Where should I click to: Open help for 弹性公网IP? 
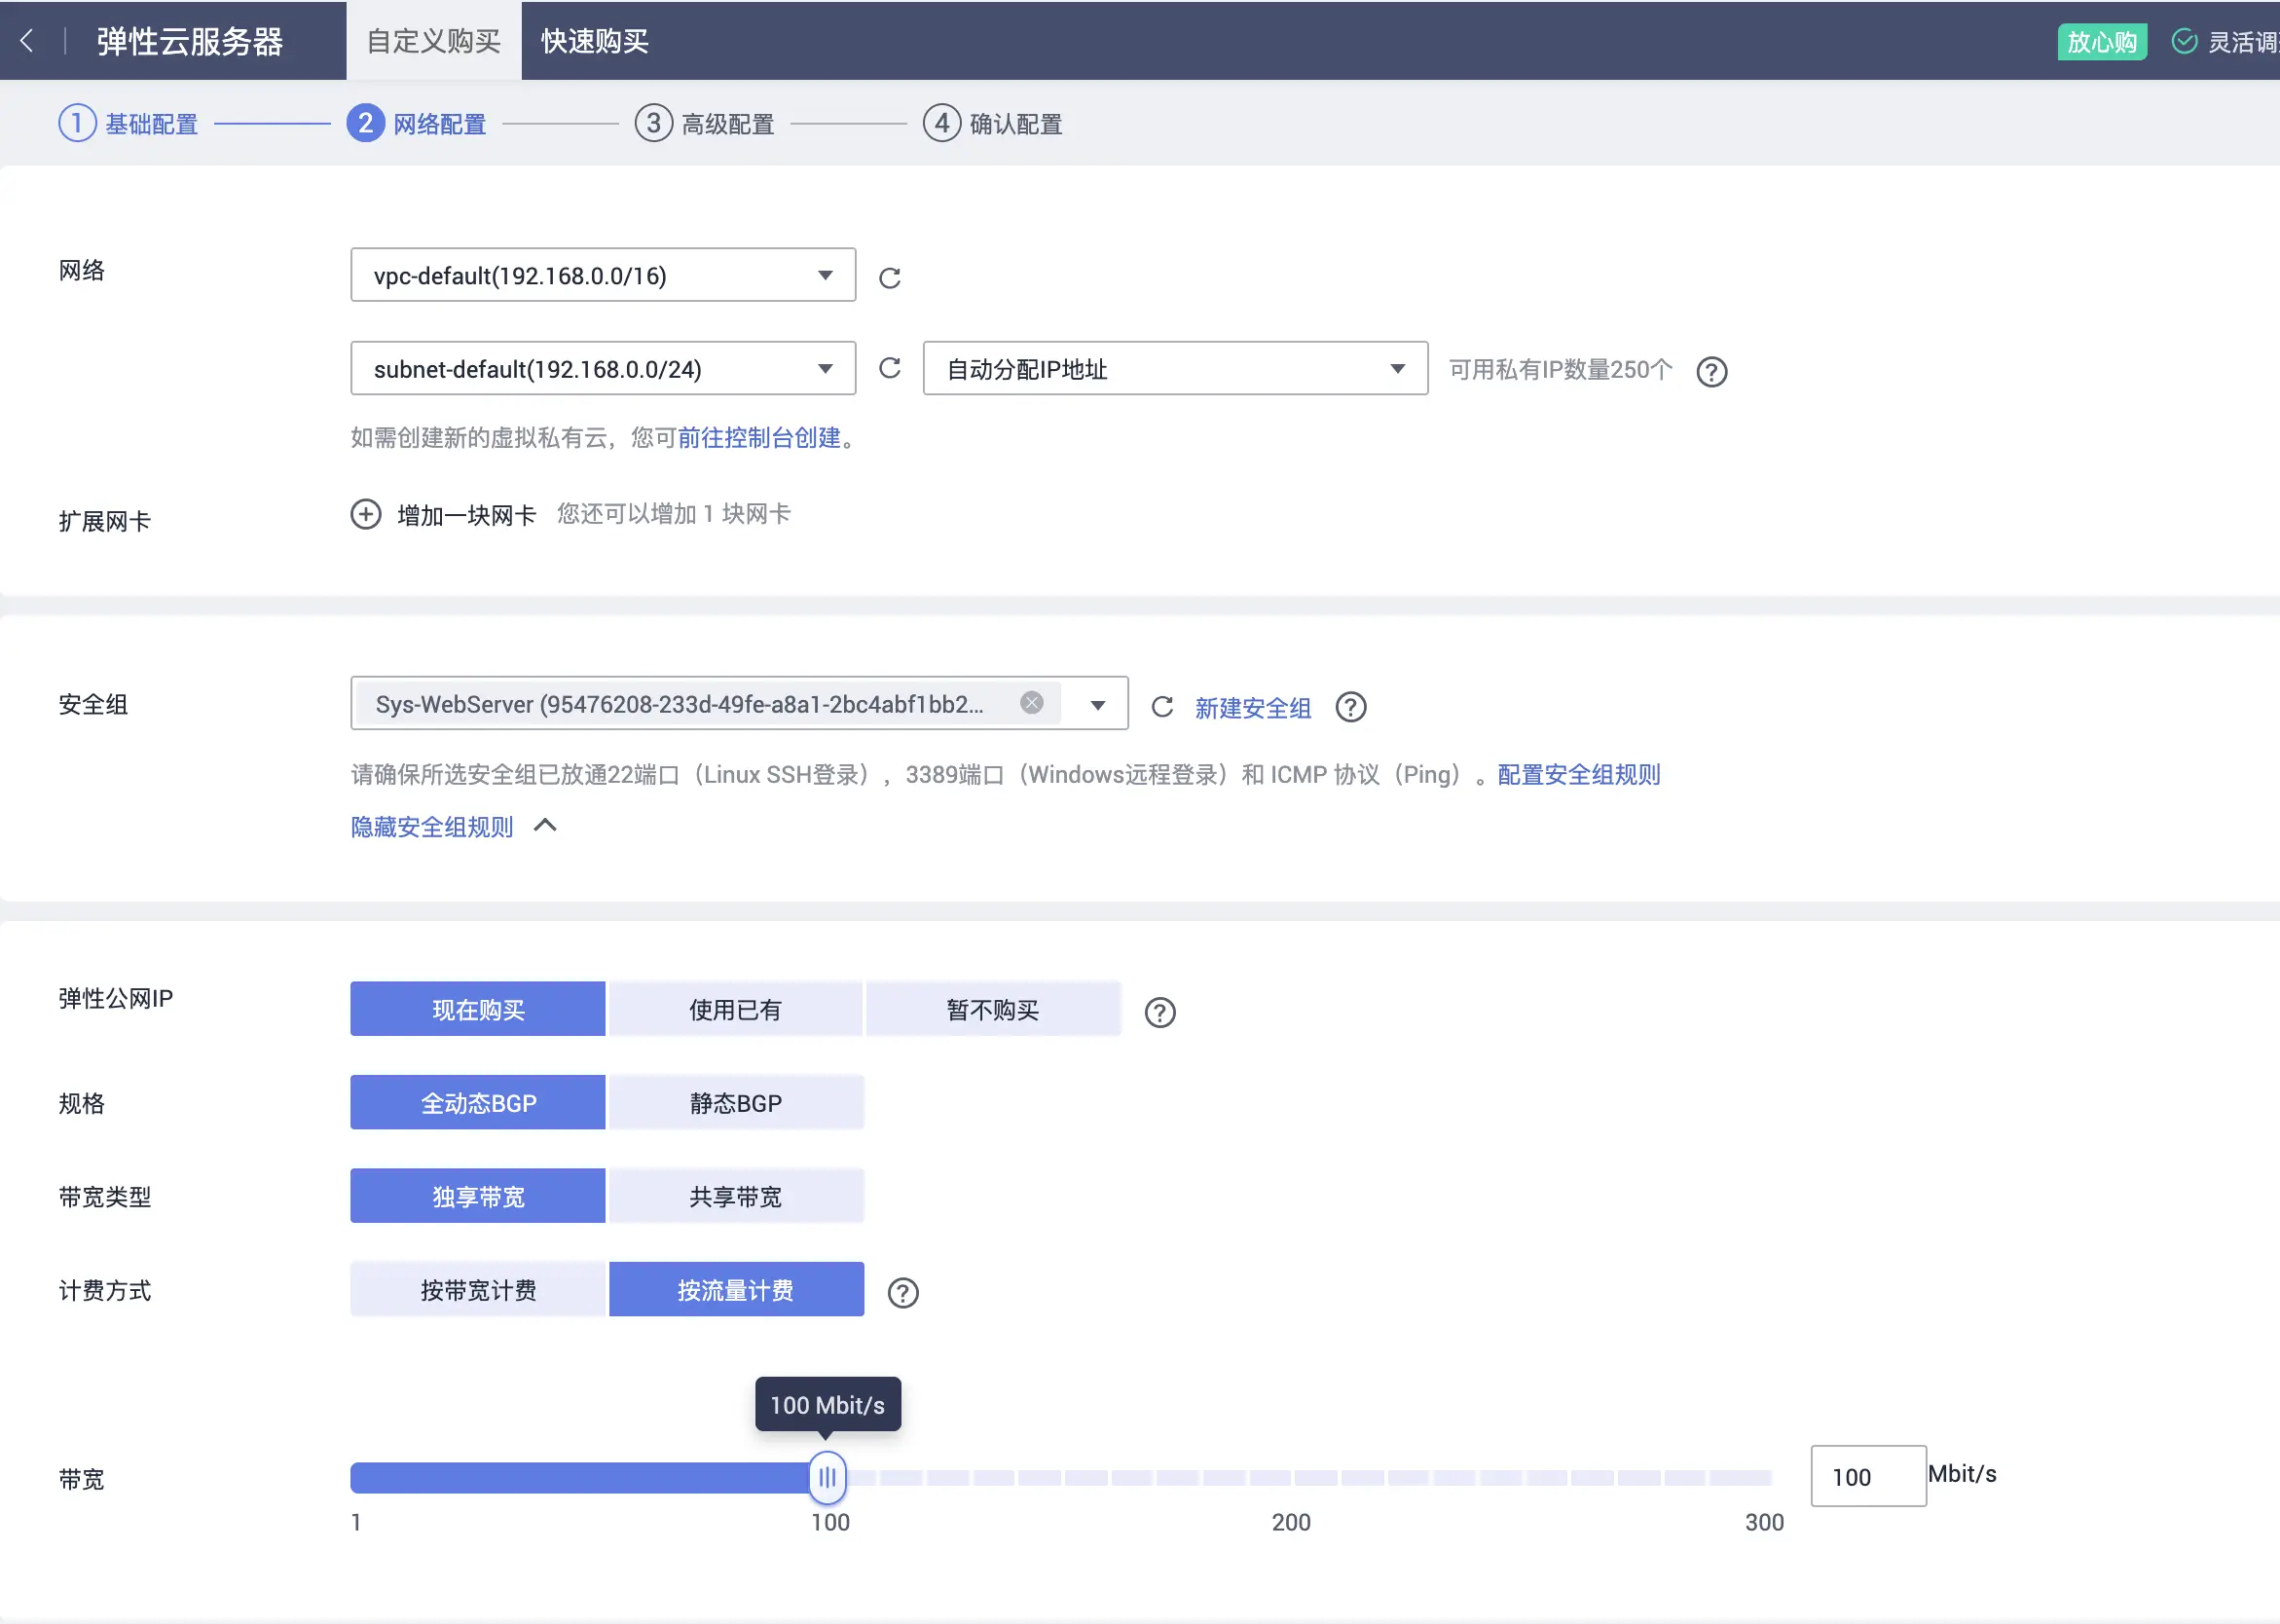tap(1159, 1012)
